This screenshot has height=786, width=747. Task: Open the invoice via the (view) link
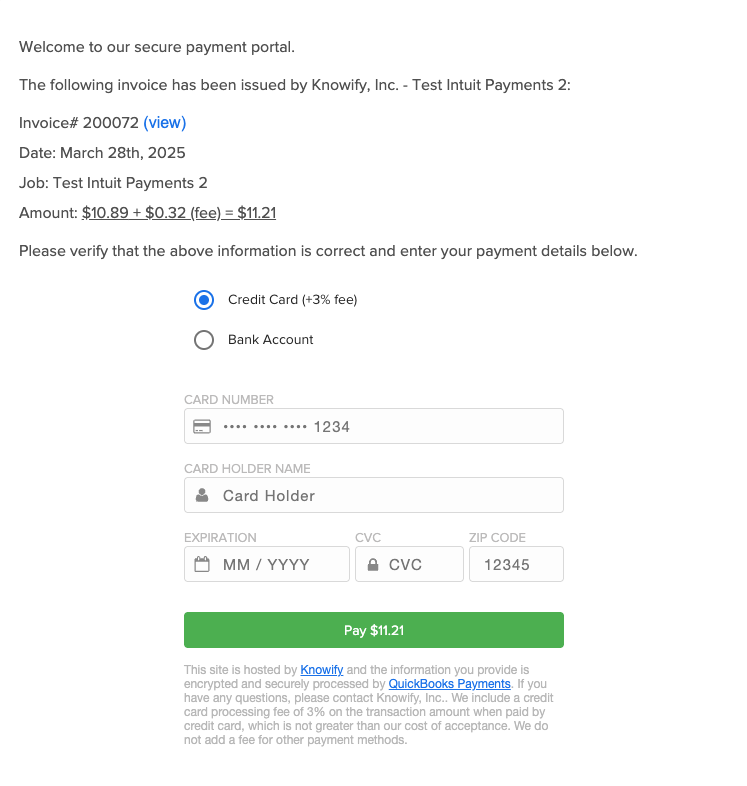(x=165, y=123)
